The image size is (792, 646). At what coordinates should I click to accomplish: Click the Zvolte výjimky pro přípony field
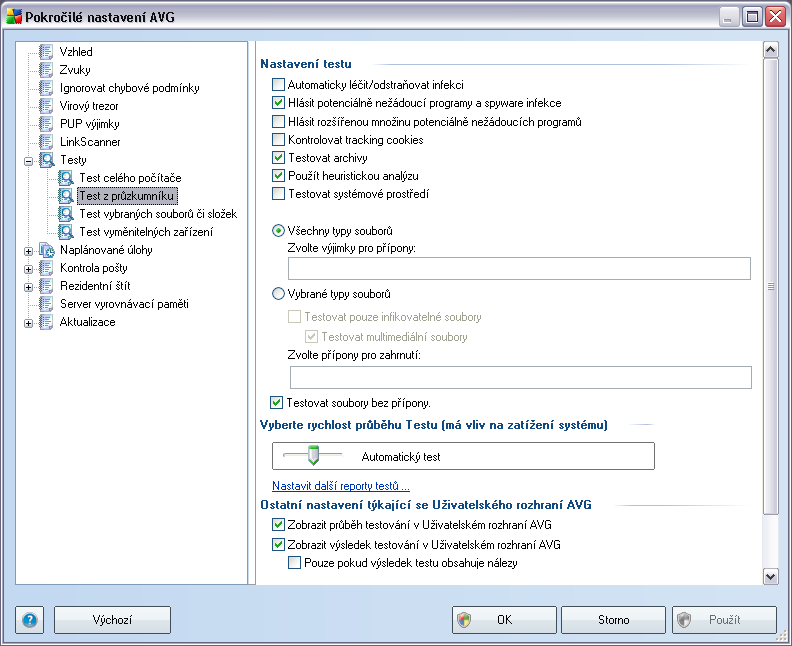tap(519, 269)
